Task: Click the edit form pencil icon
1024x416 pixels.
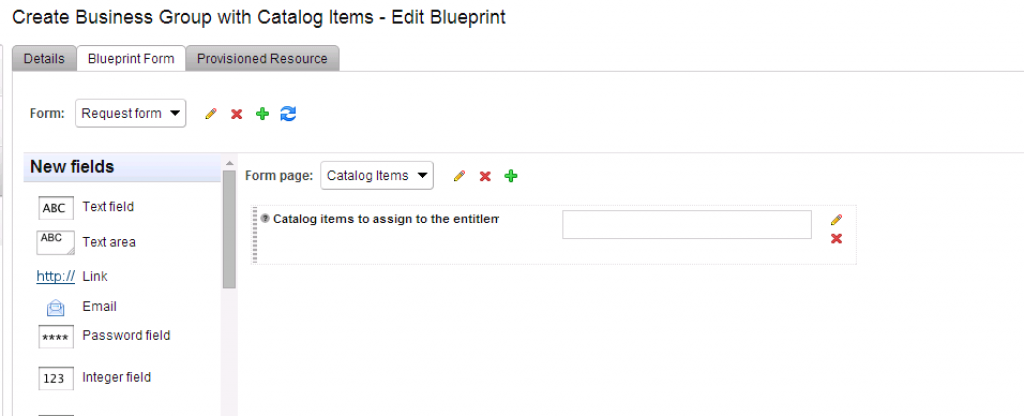Action: (211, 114)
